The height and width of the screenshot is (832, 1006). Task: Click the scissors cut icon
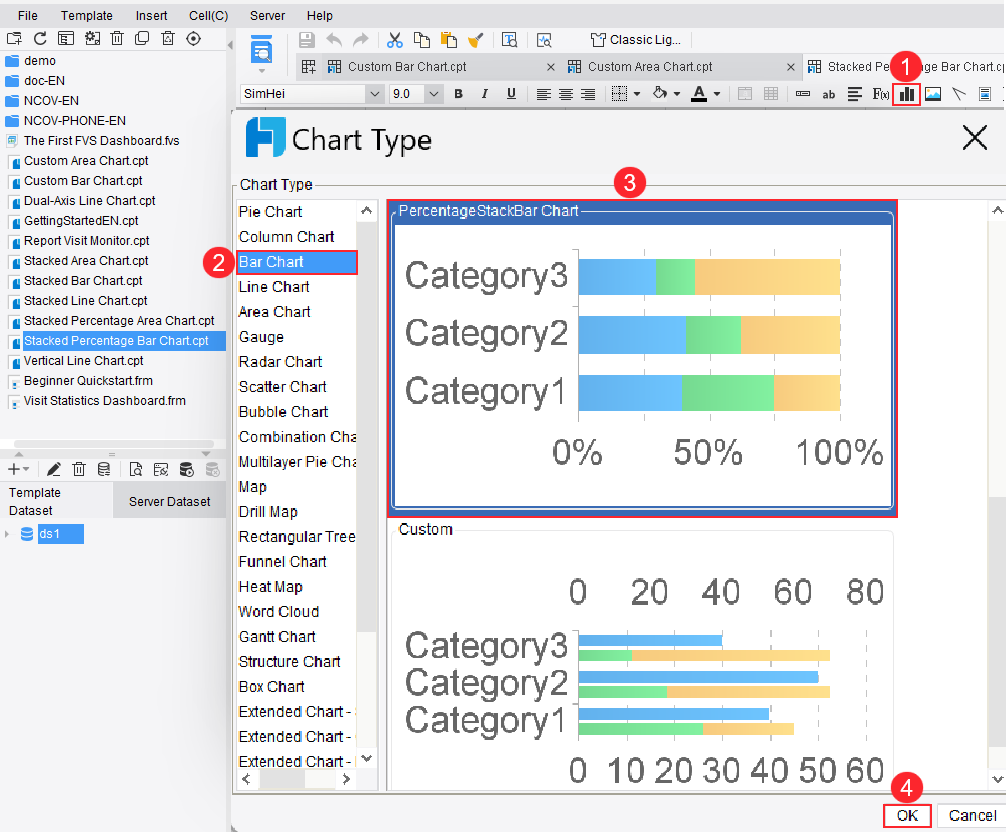pyautogui.click(x=395, y=40)
